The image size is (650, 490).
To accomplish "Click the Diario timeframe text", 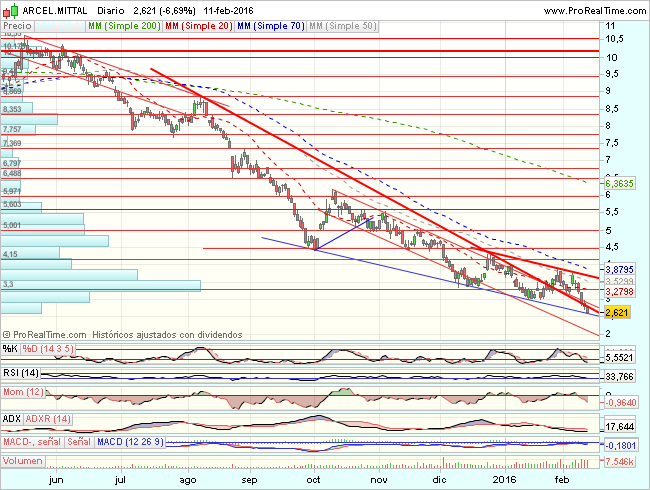I will click(111, 11).
